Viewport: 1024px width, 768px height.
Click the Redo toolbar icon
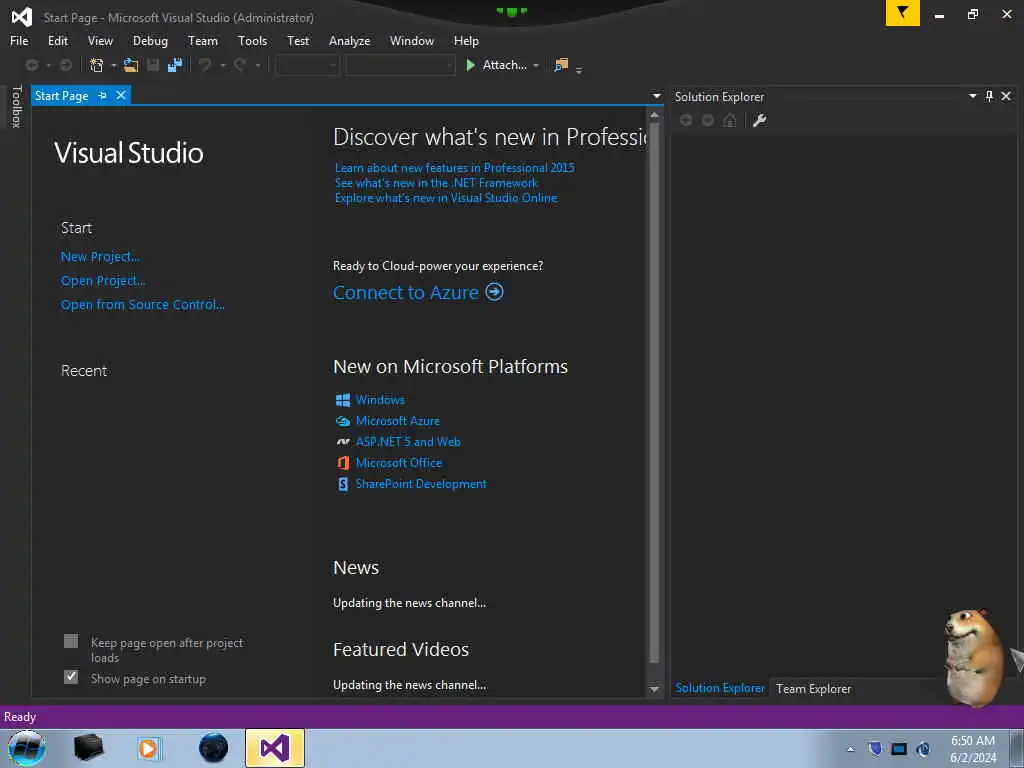tap(240, 65)
